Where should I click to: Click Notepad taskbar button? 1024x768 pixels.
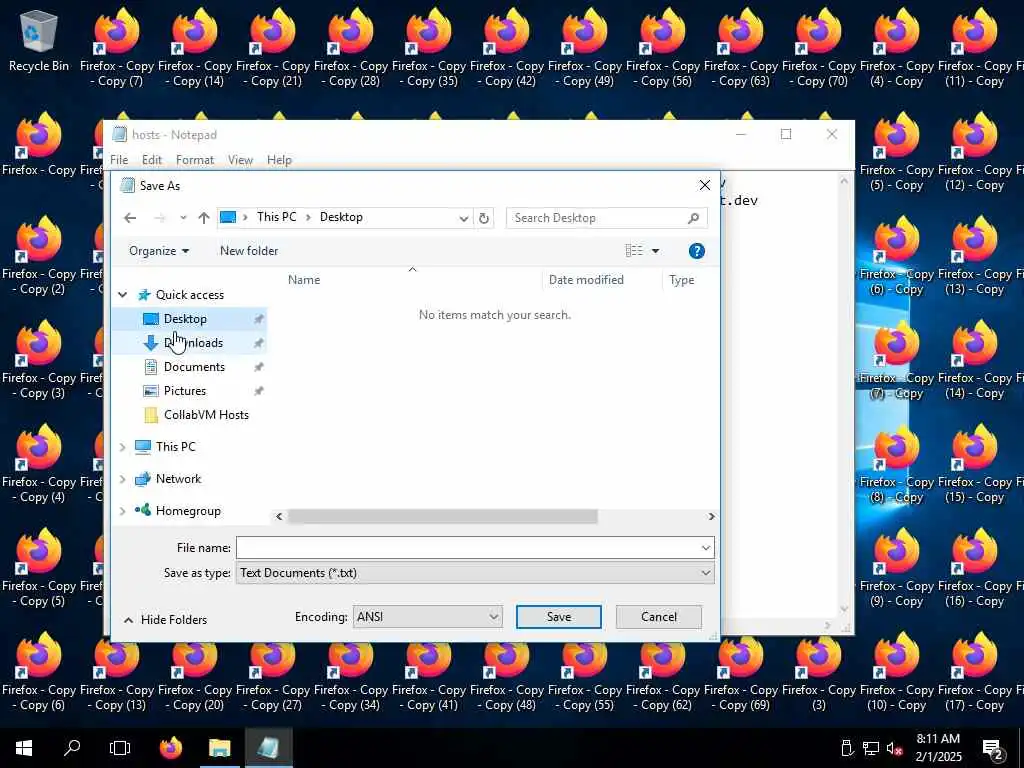point(268,748)
